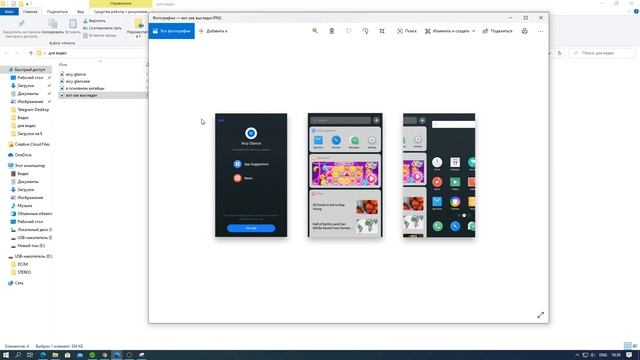The image size is (640, 360).
Task: Click the up arrow in Explorer navigation
Action: 31,53
